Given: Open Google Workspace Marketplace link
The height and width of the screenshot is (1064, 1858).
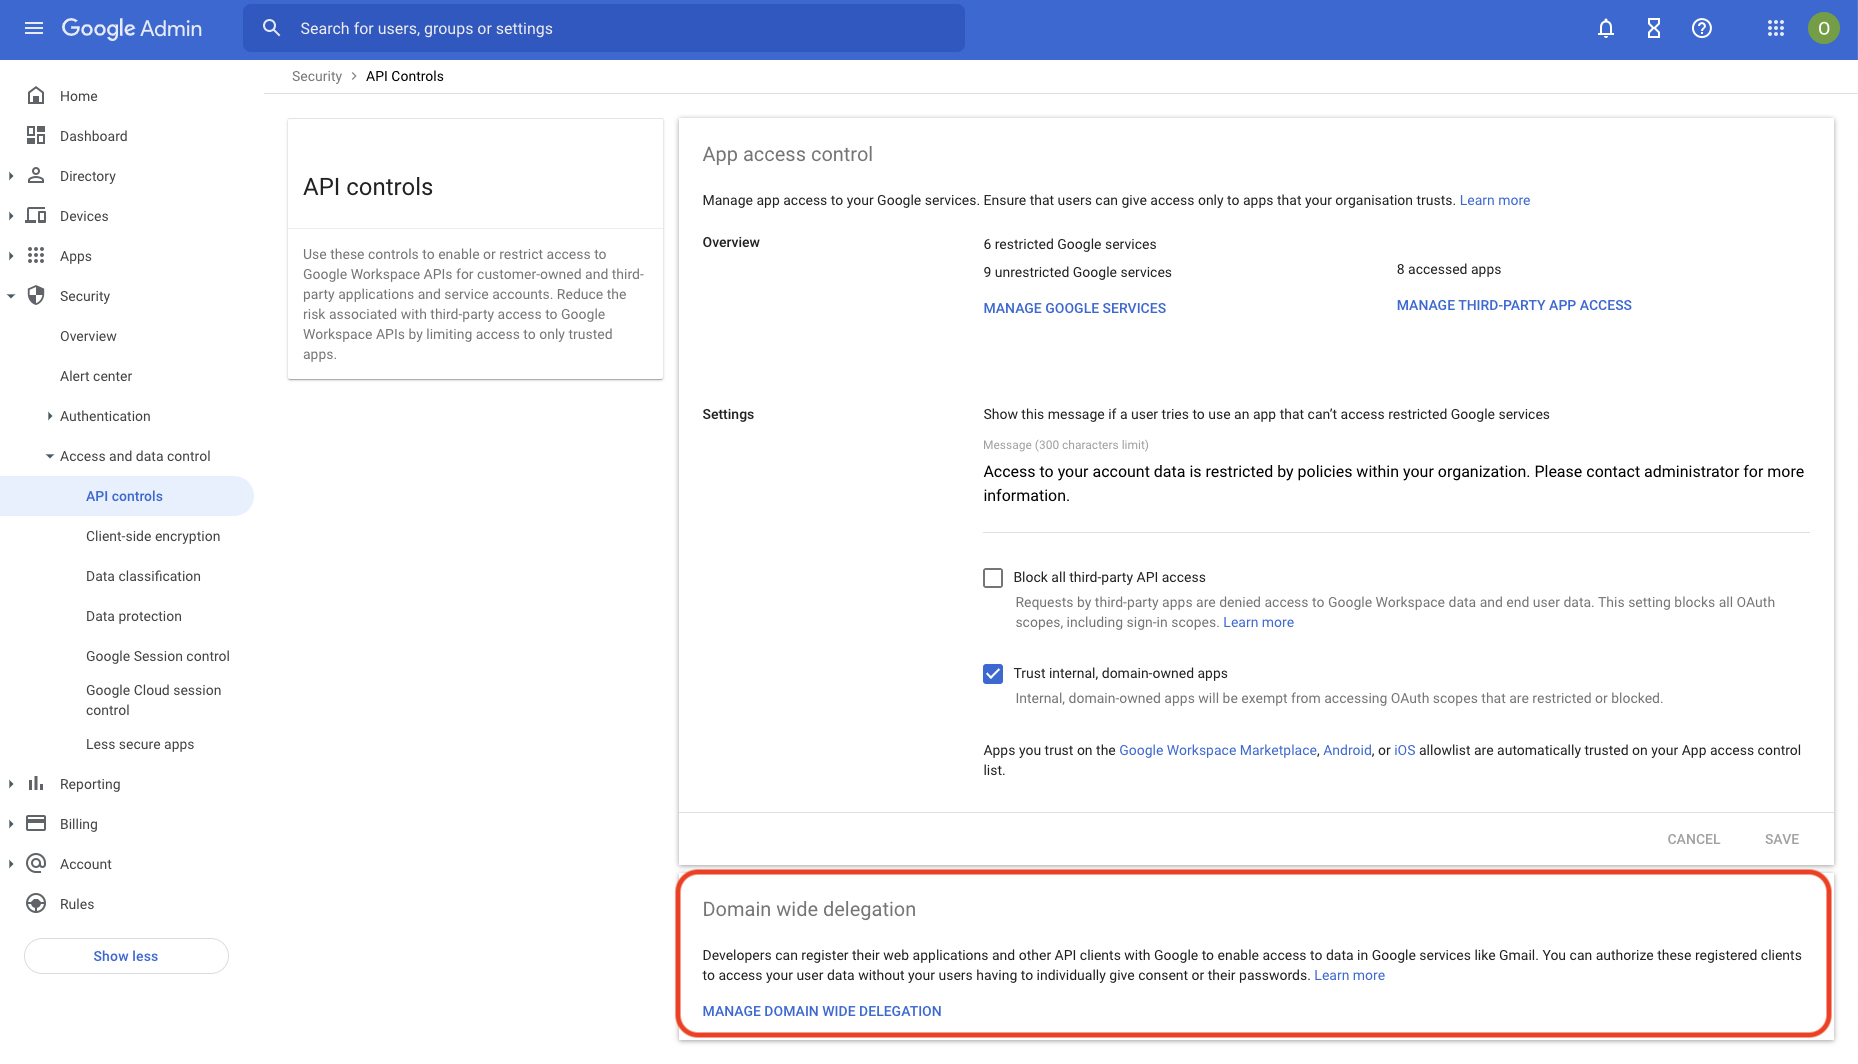Looking at the screenshot, I should 1218,750.
